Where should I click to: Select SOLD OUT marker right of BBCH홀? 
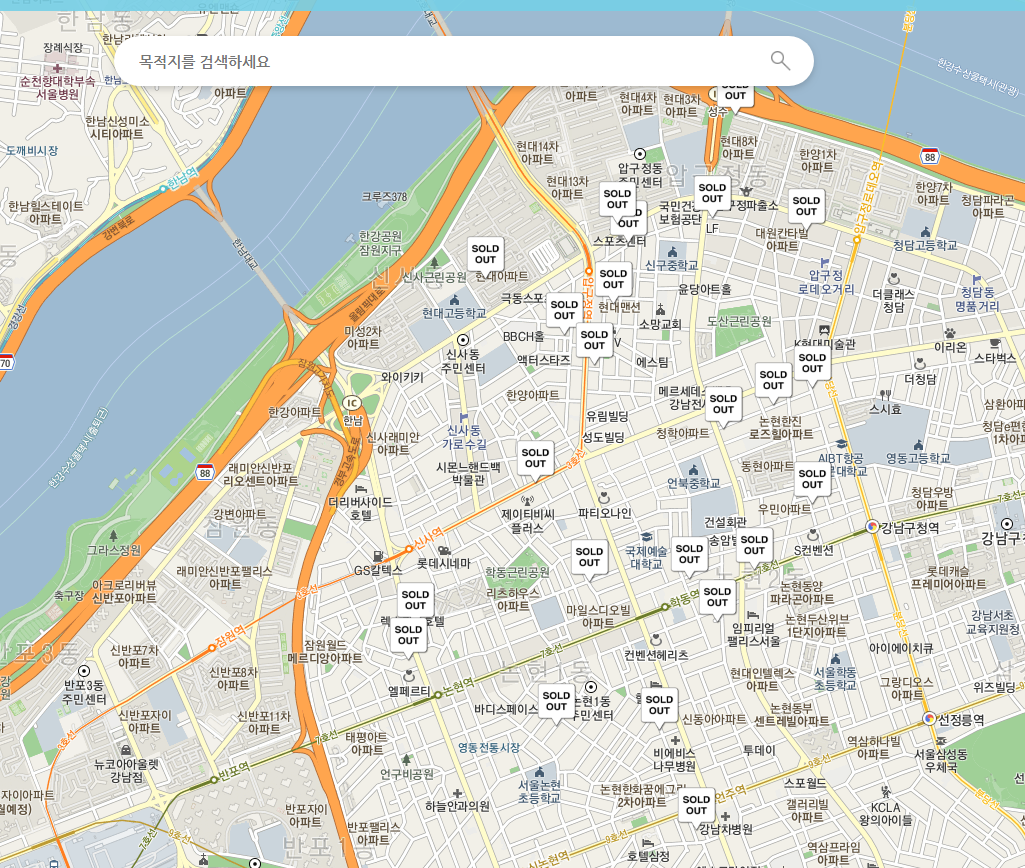tap(594, 340)
